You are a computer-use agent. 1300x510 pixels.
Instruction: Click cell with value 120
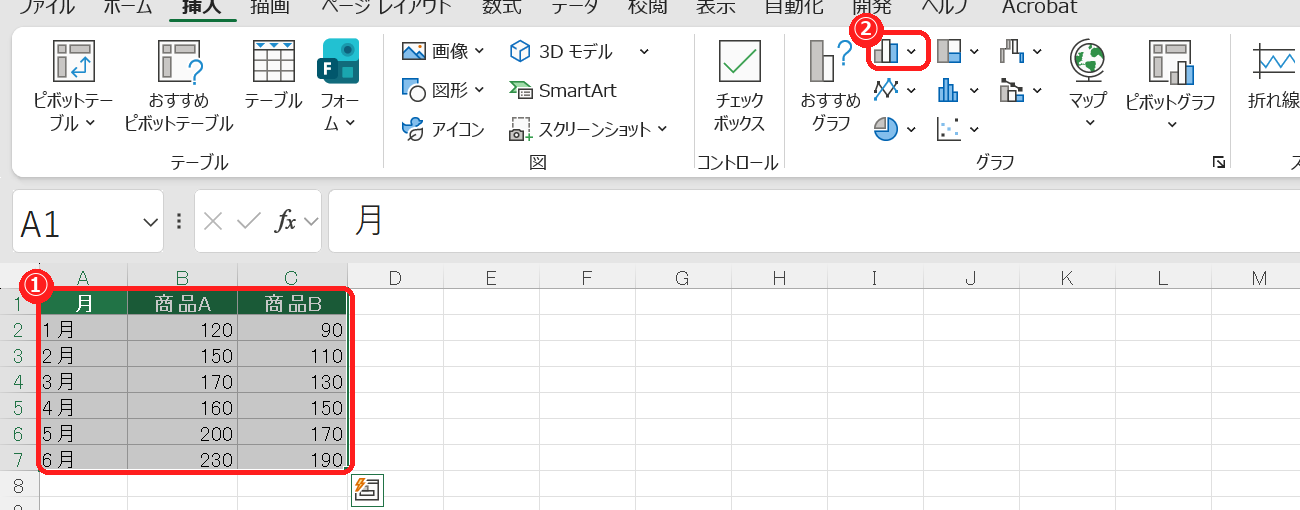pyautogui.click(x=183, y=329)
